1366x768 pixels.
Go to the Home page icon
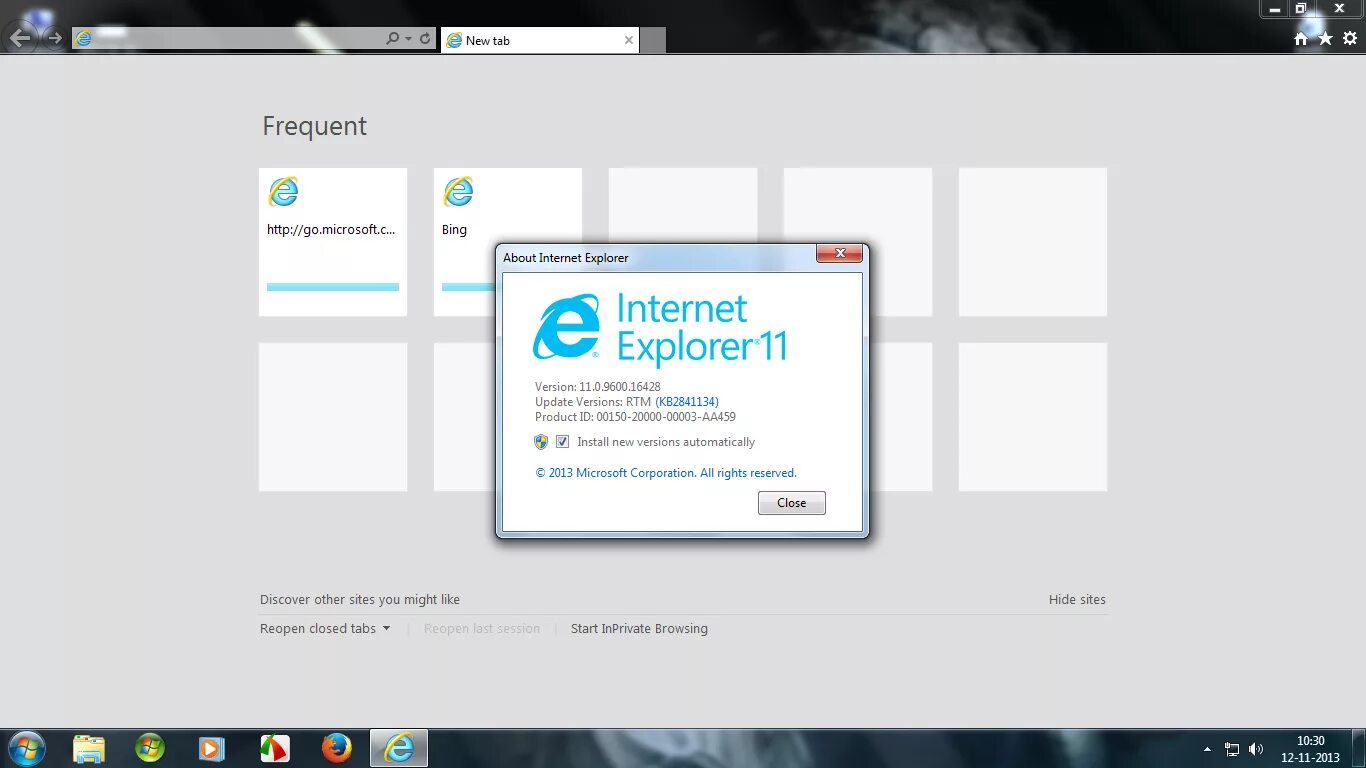click(x=1301, y=38)
